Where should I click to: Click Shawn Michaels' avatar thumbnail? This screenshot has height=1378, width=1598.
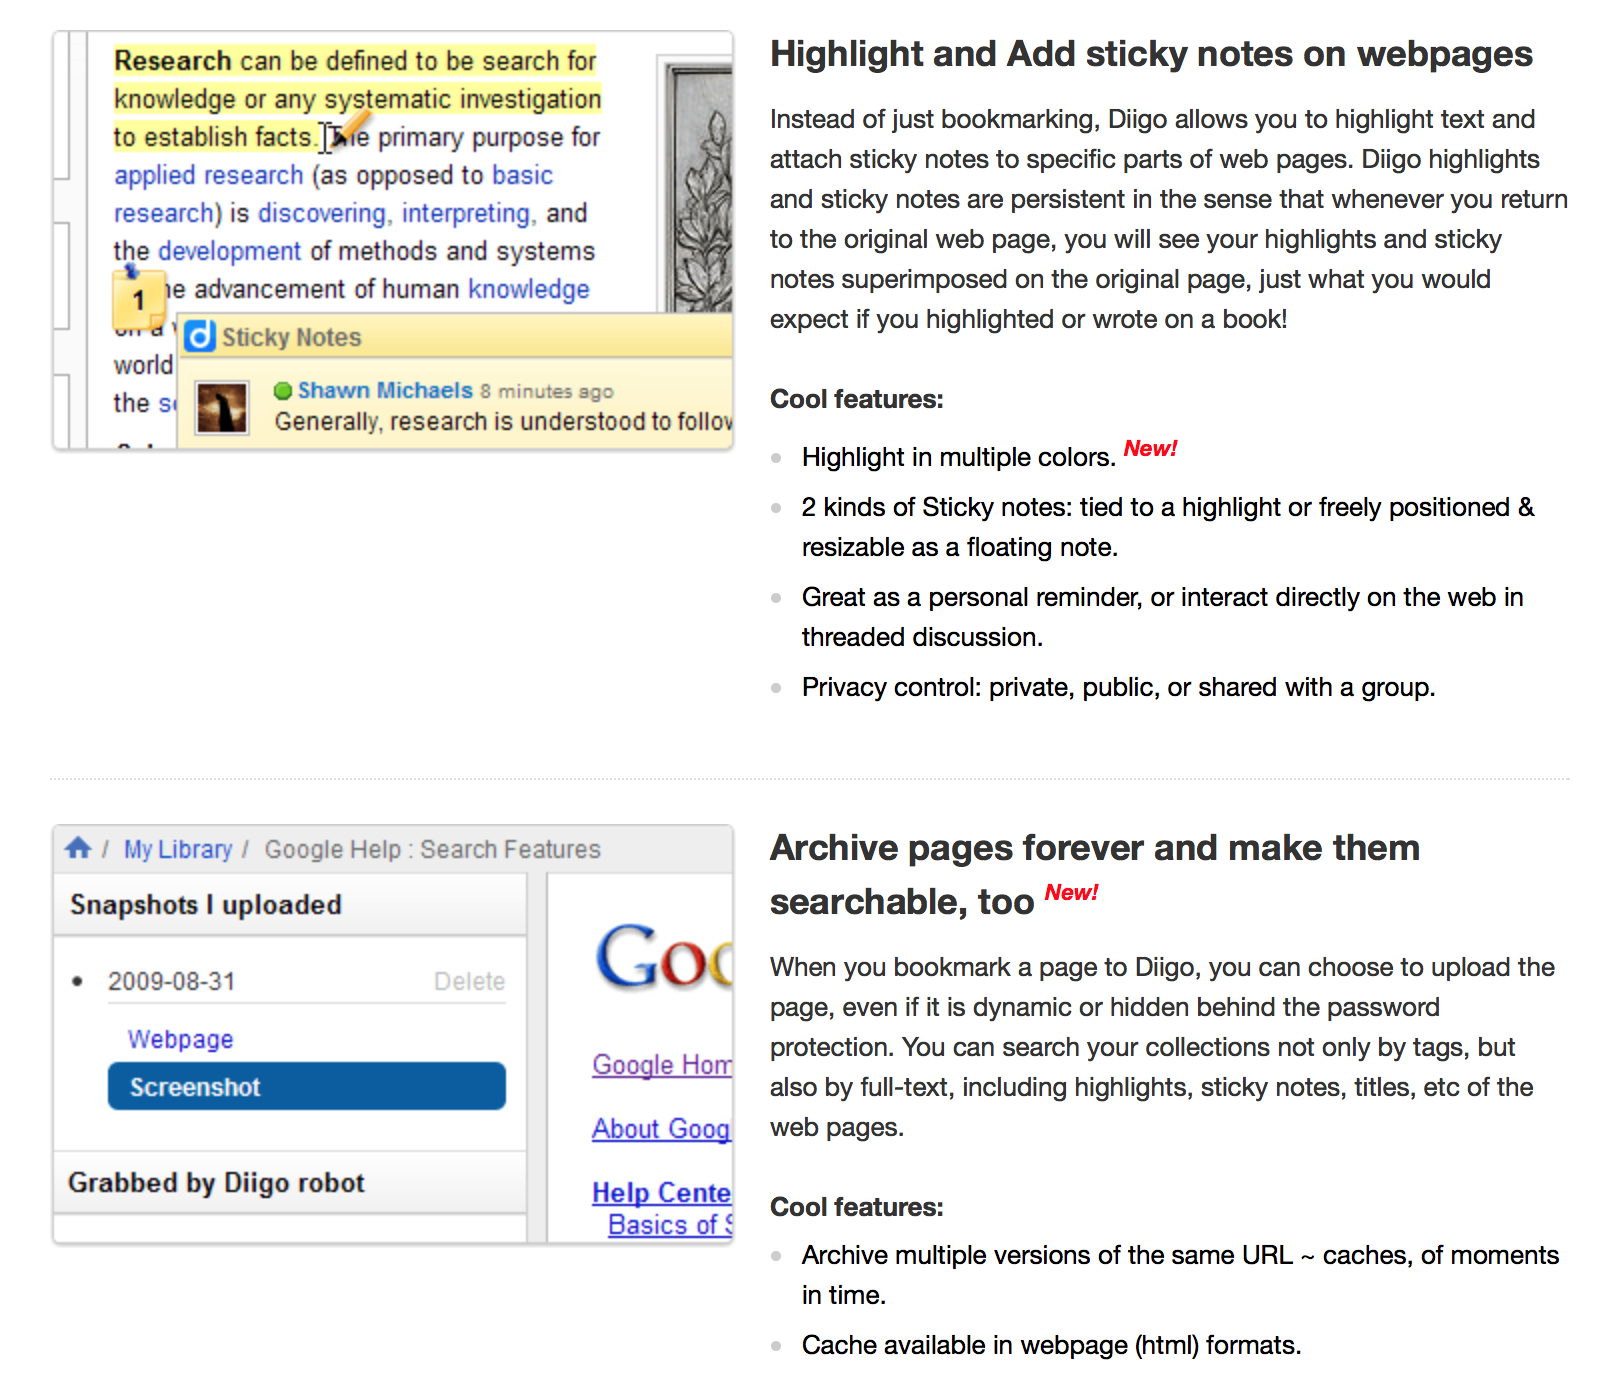[222, 407]
